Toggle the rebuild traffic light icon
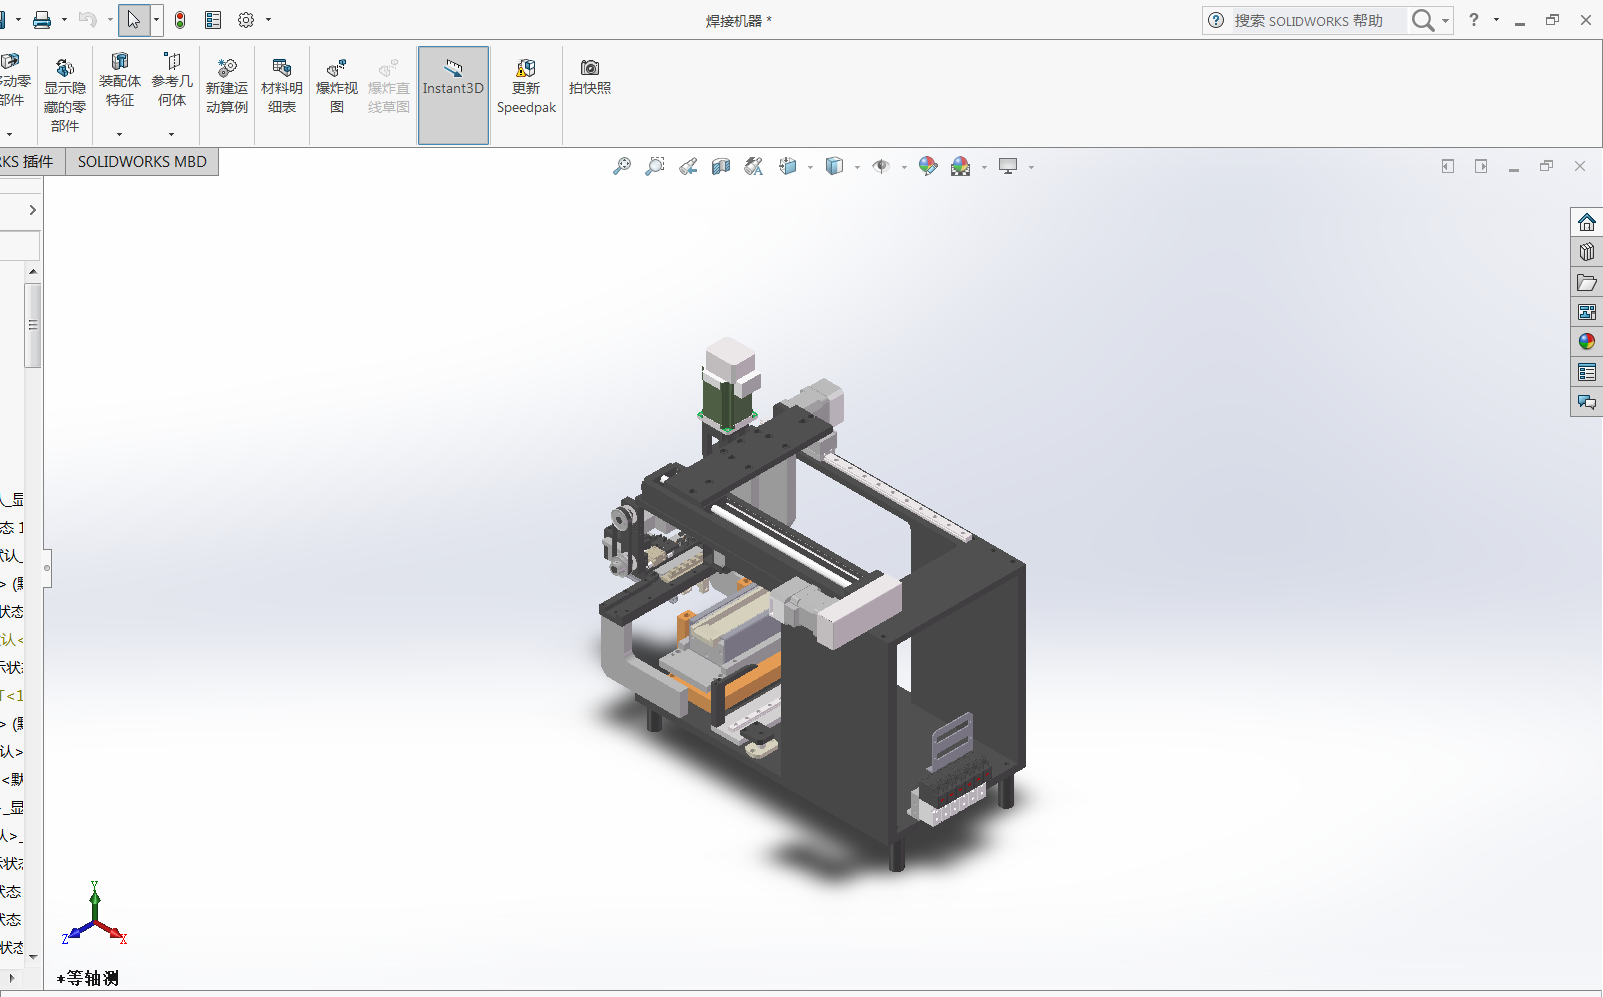 [x=180, y=20]
